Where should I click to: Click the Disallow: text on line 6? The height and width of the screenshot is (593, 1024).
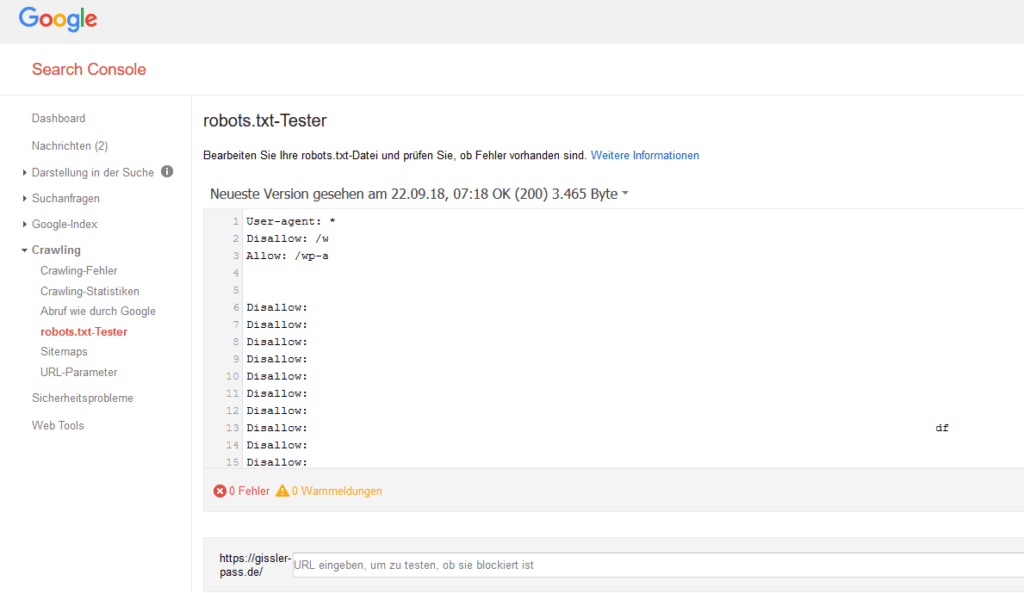pyautogui.click(x=277, y=308)
